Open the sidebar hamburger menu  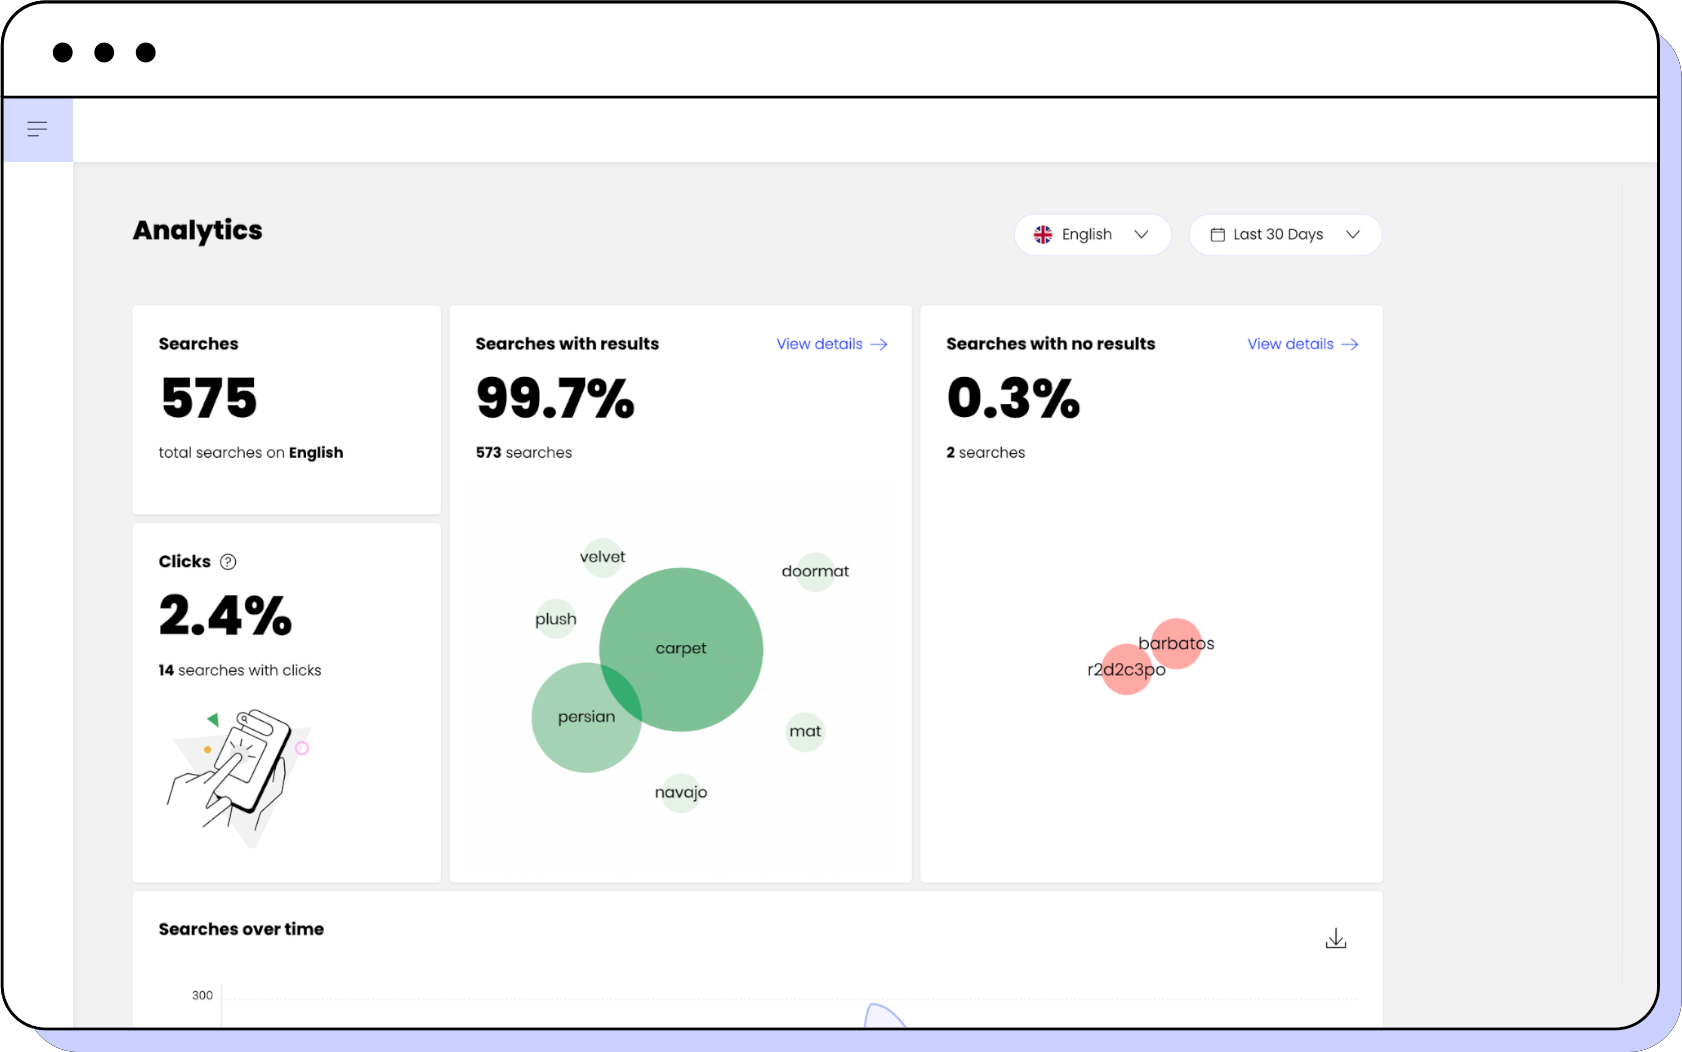point(37,129)
